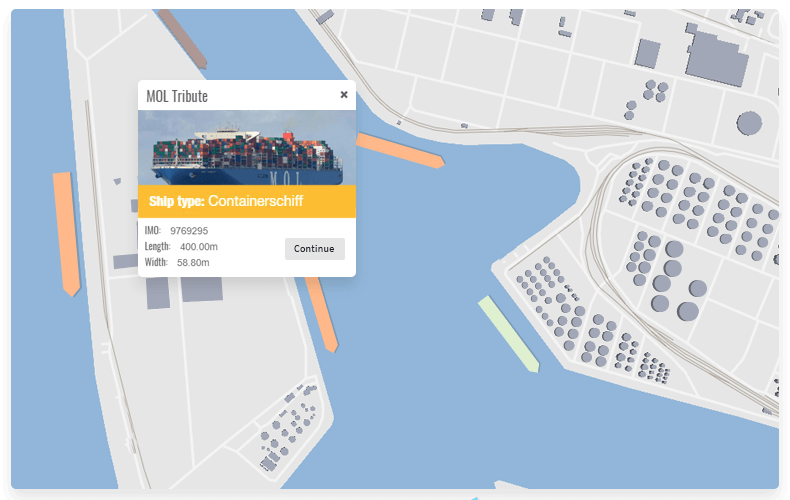Select the small square building left of largest building

coord(648,53)
